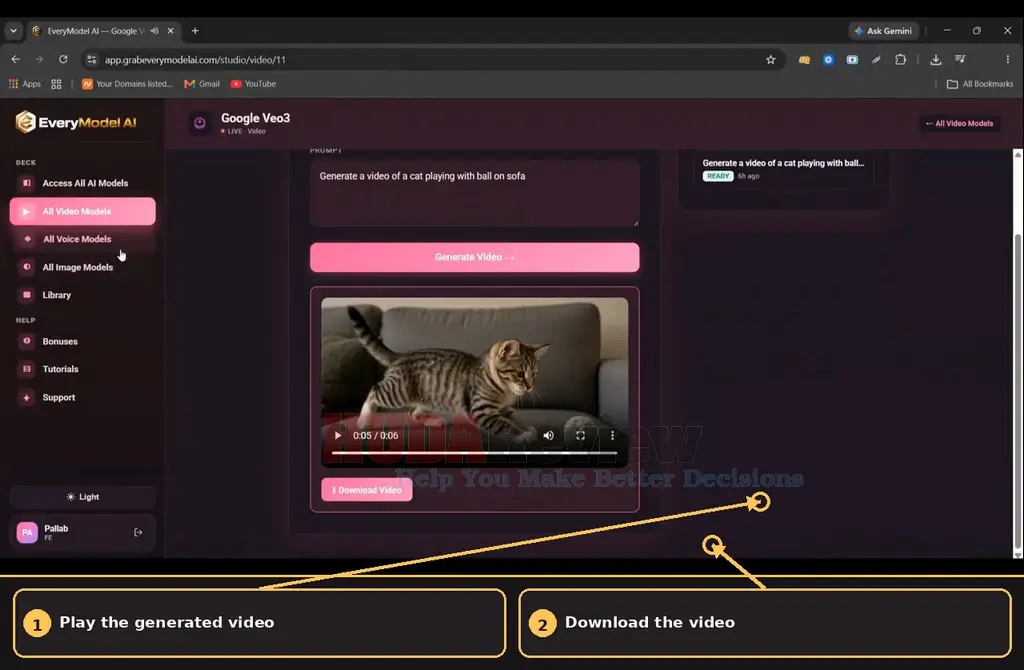Image resolution: width=1024 pixels, height=670 pixels.
Task: Open a new browser tab
Action: click(195, 31)
